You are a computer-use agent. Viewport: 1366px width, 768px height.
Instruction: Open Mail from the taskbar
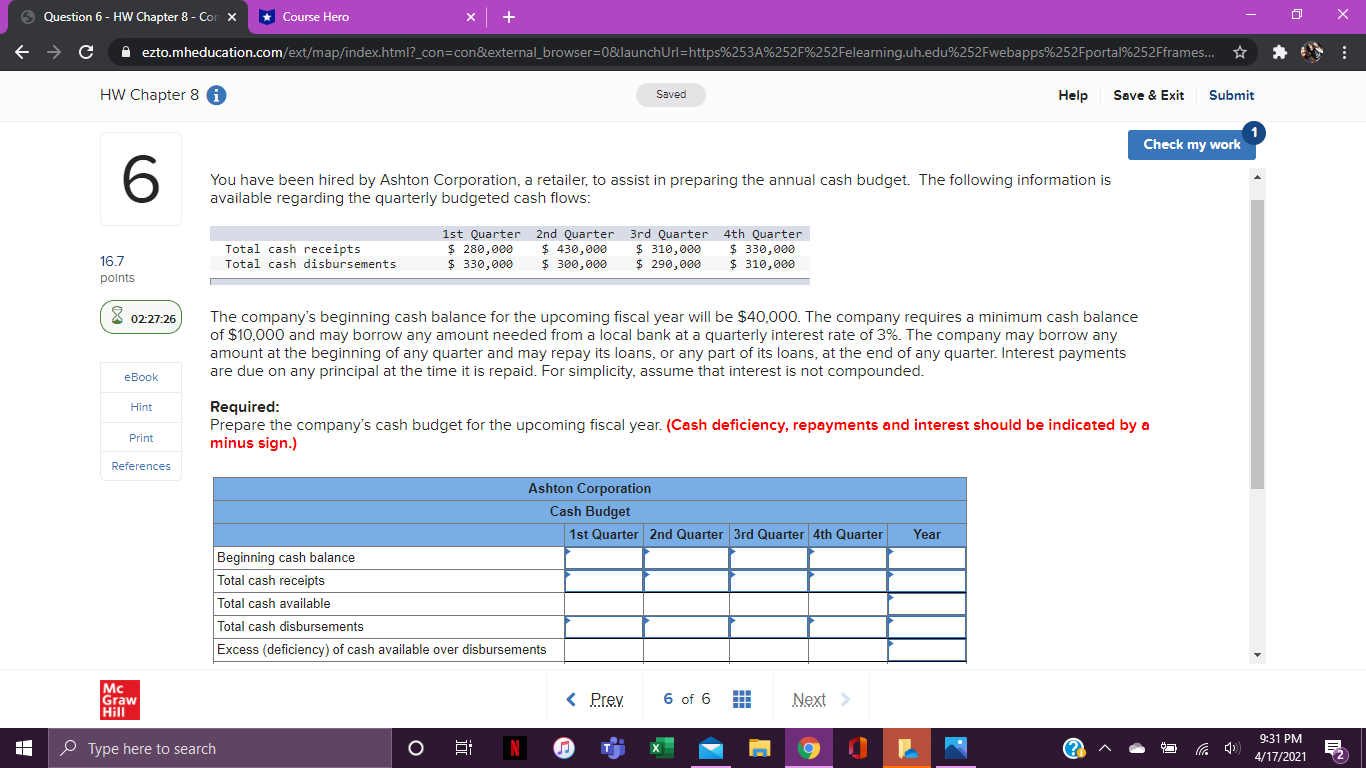coord(710,747)
